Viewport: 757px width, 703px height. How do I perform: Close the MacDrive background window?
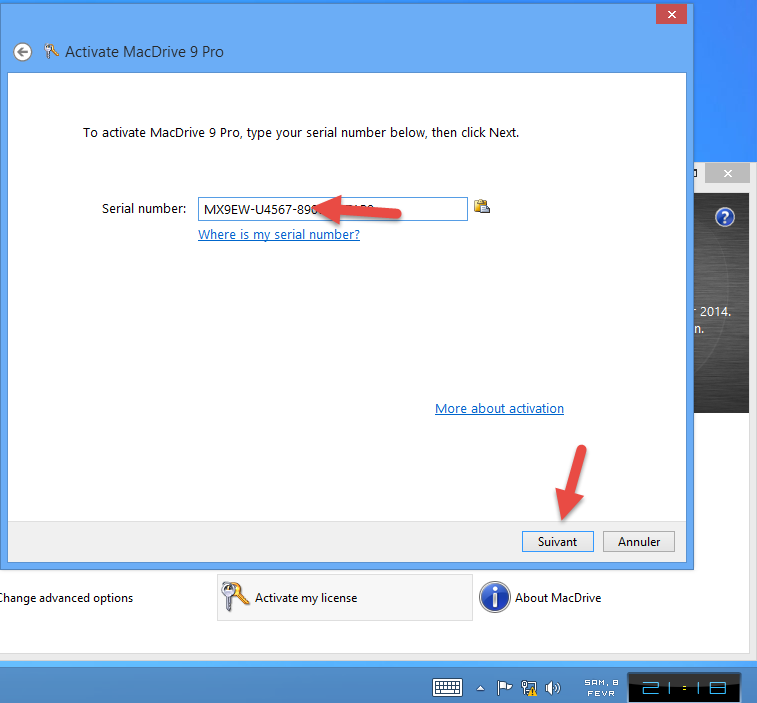728,173
